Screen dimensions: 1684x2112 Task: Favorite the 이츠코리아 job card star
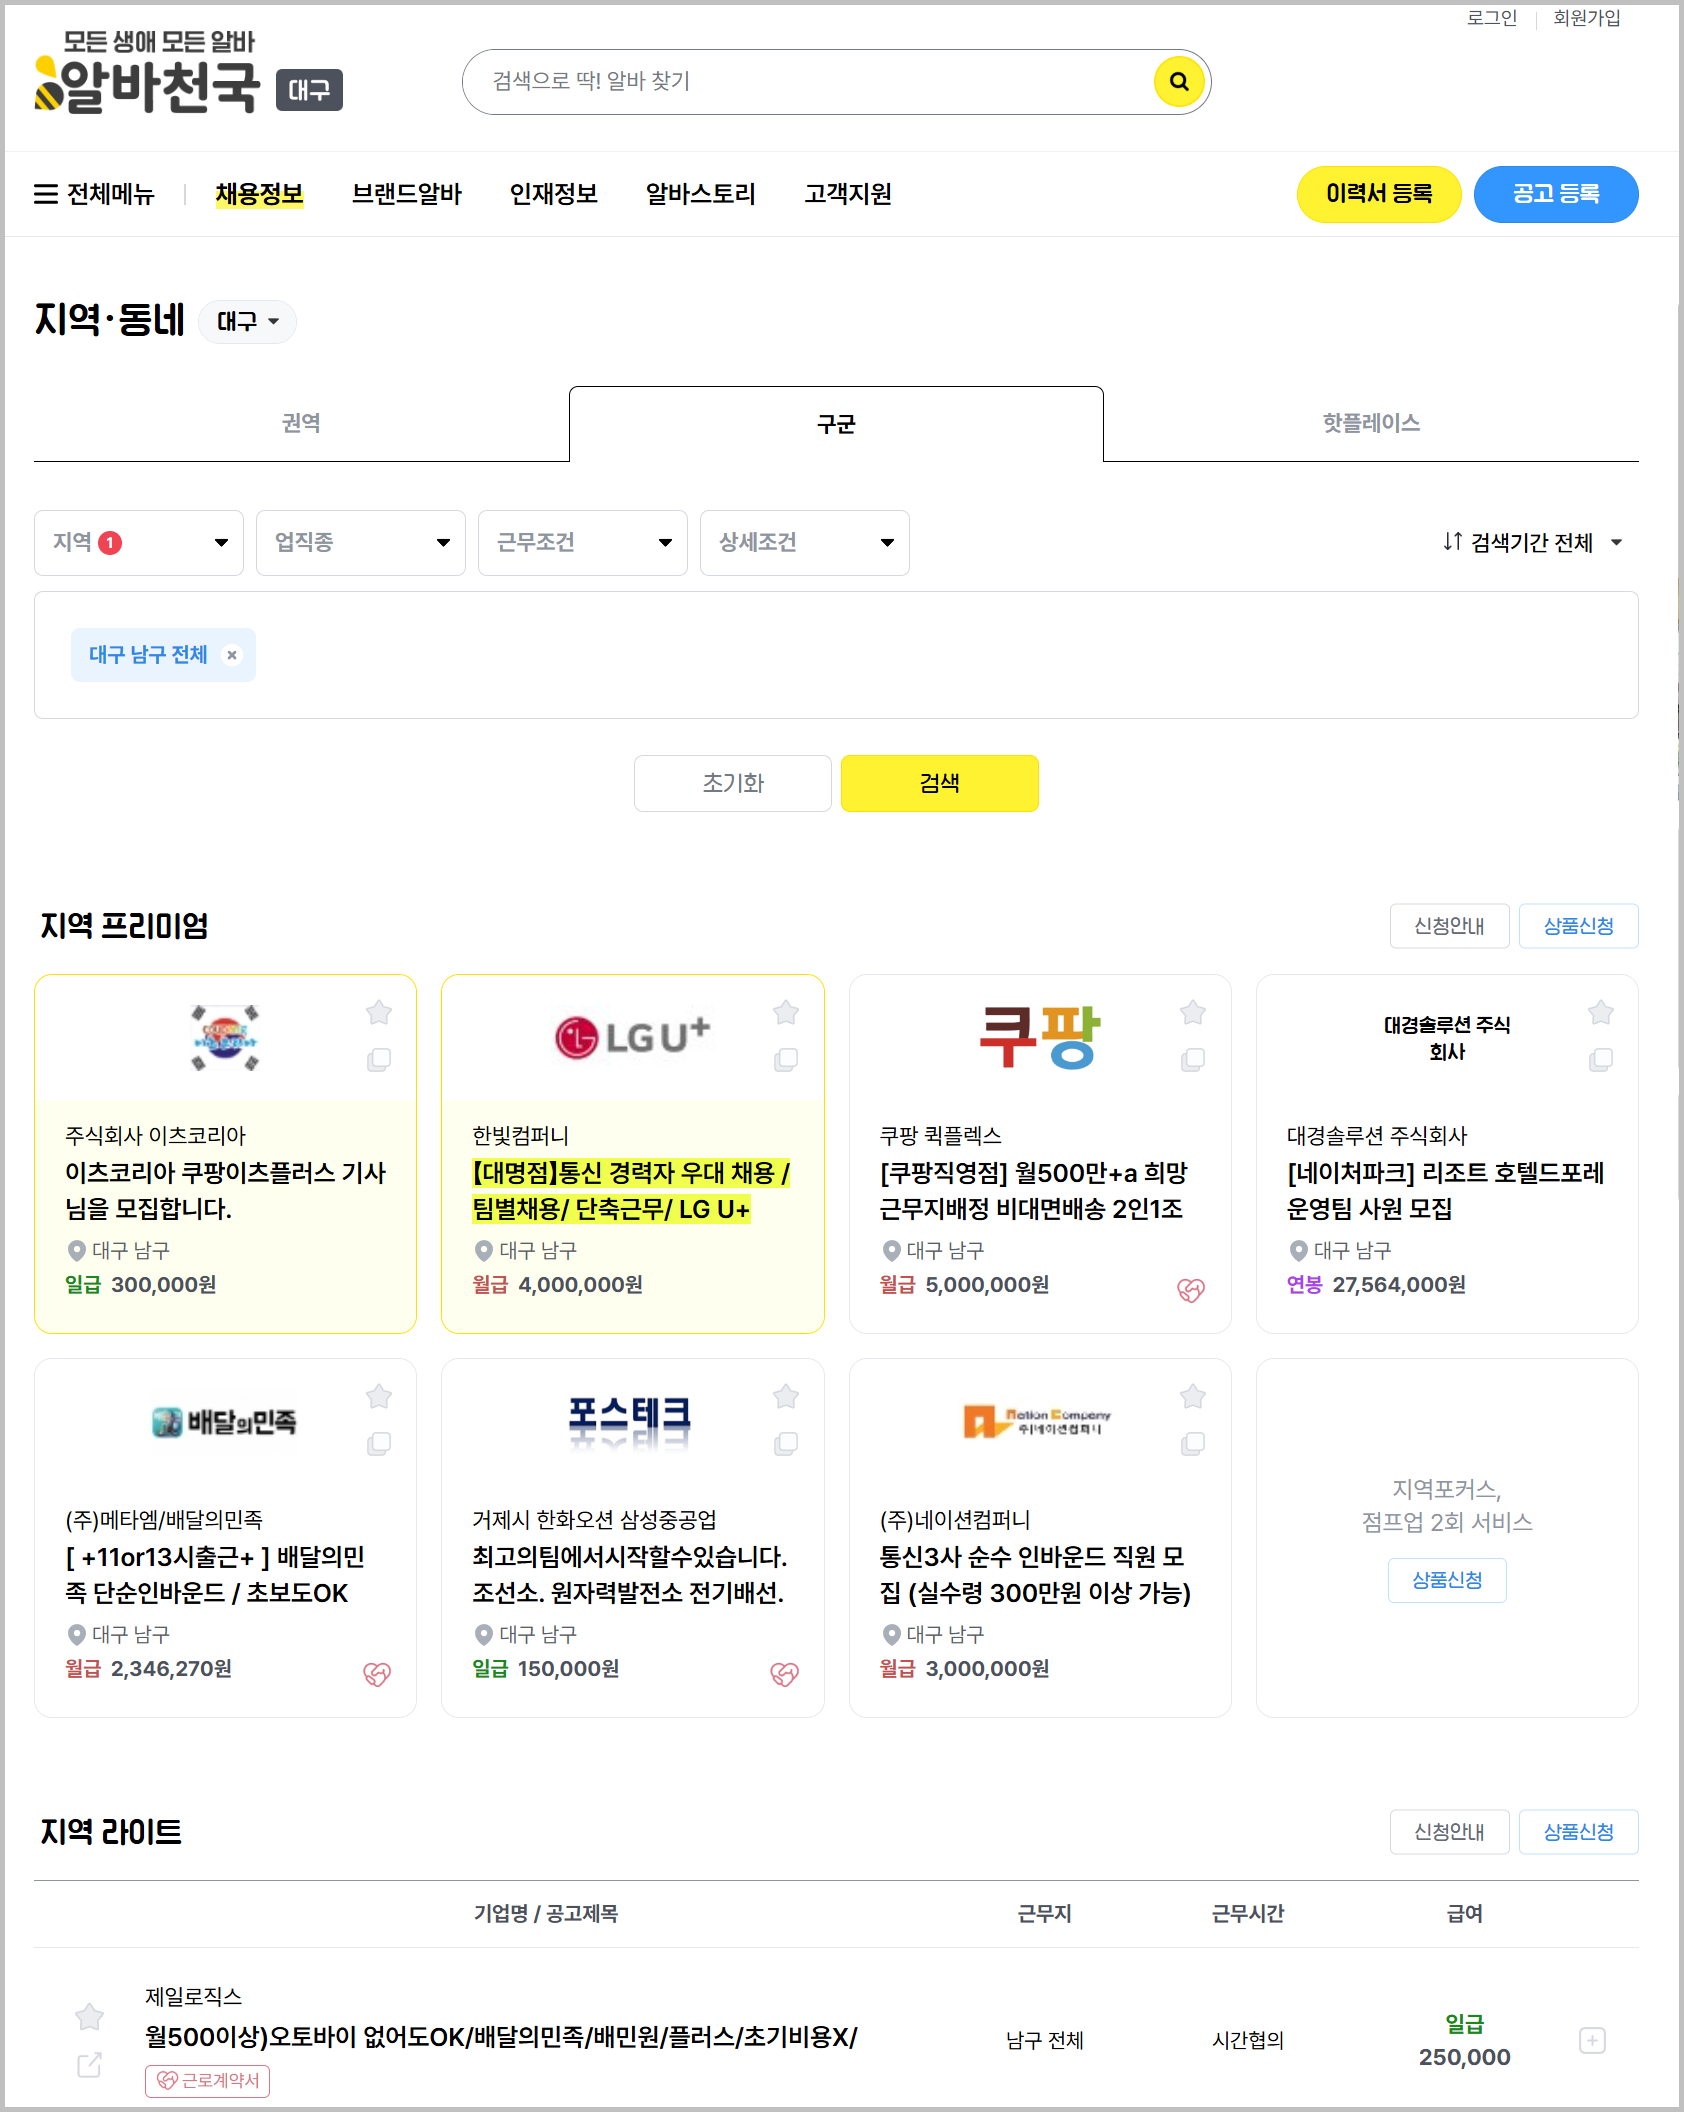(379, 1013)
